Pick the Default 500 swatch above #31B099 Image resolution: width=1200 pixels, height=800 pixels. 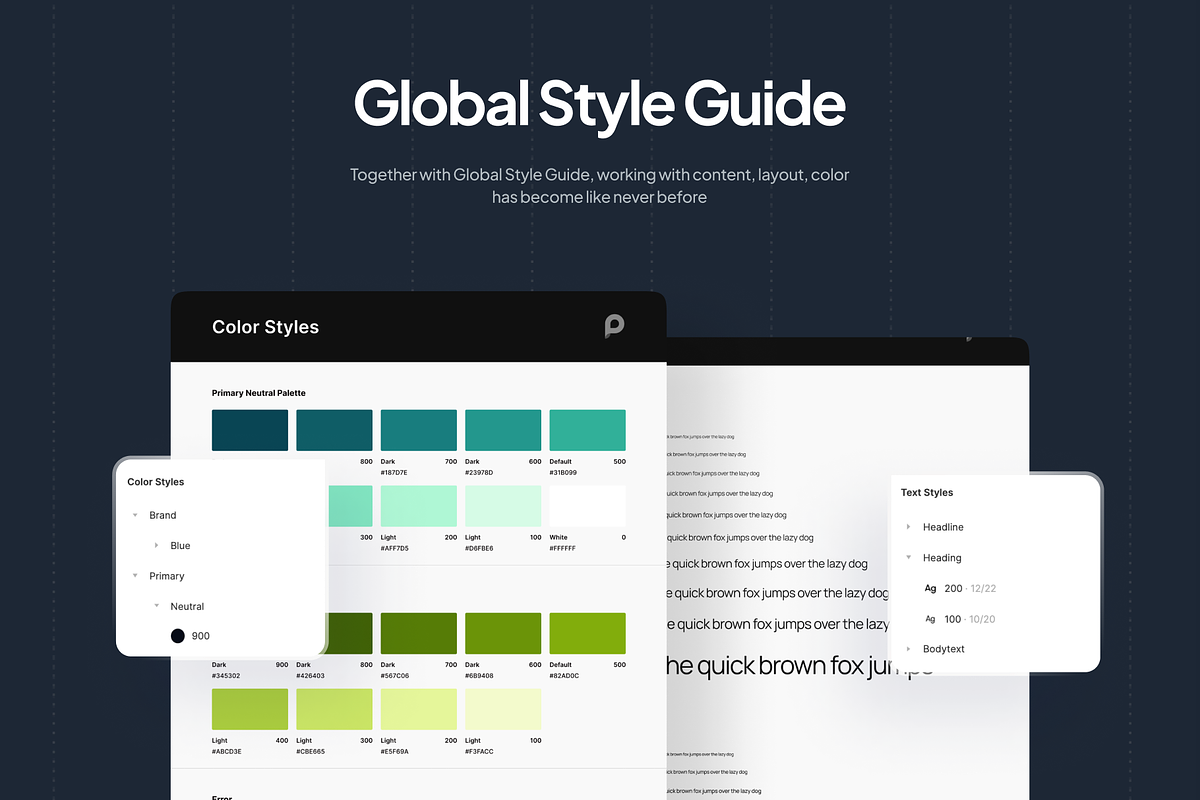click(587, 430)
